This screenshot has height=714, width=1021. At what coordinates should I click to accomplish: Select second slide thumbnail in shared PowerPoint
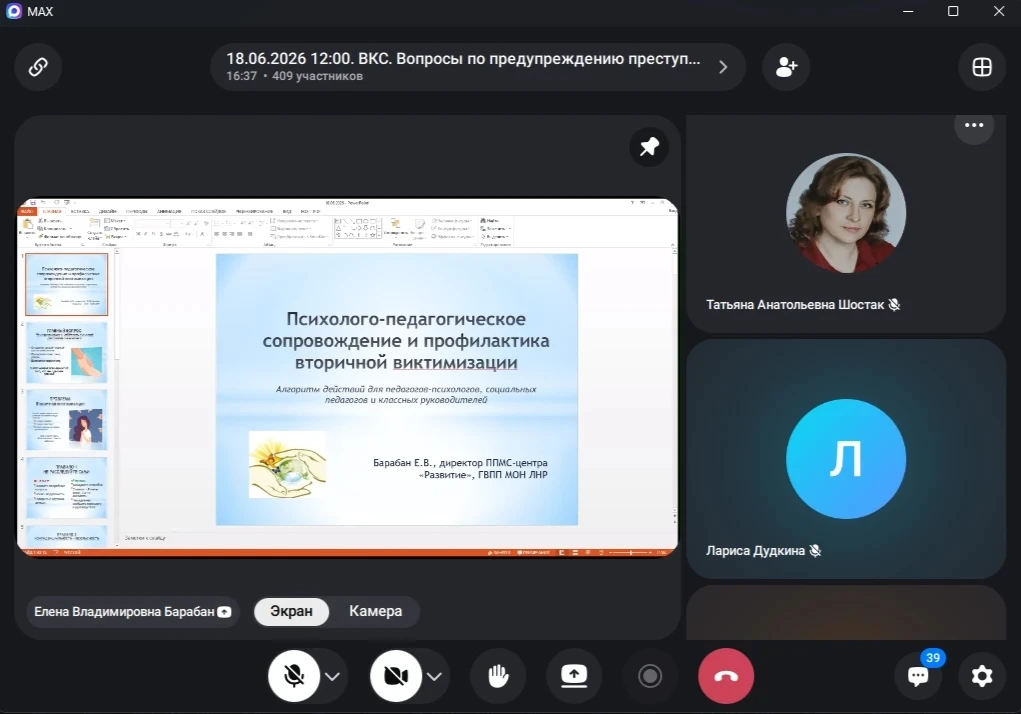point(66,352)
